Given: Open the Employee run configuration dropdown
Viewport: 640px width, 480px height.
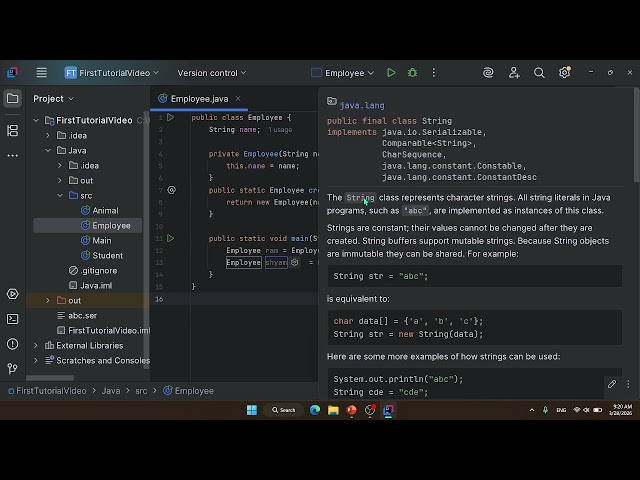Looking at the screenshot, I should [x=343, y=73].
